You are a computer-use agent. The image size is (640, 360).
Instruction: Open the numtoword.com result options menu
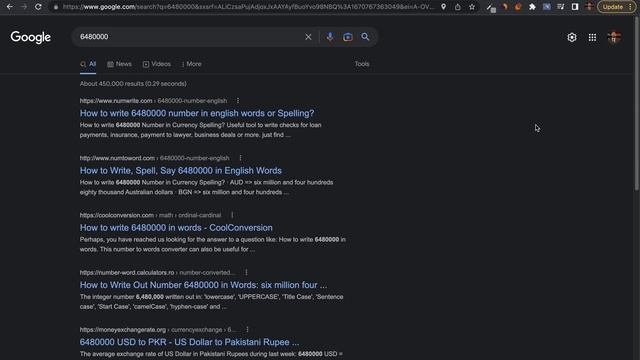point(240,158)
